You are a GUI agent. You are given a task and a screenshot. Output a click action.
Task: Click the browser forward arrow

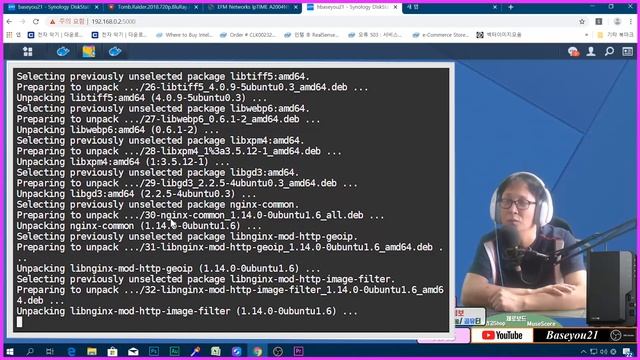(22, 22)
